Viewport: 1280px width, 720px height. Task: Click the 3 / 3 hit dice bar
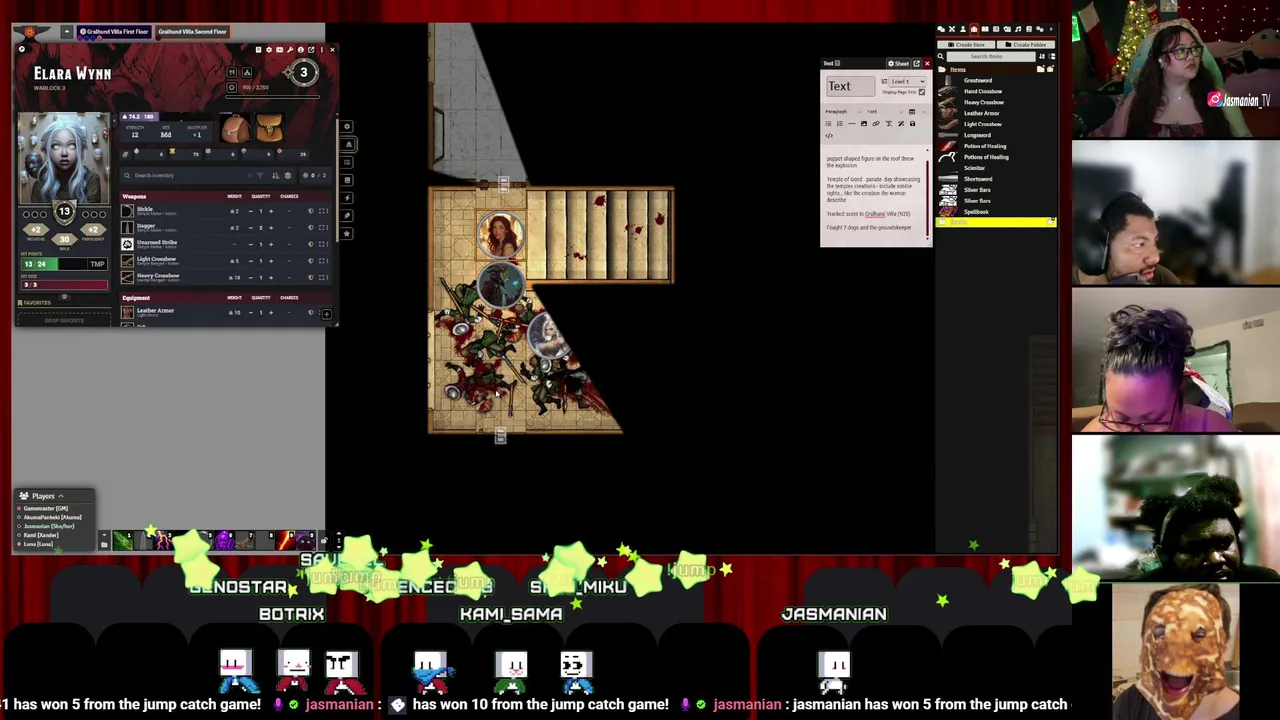click(x=64, y=285)
